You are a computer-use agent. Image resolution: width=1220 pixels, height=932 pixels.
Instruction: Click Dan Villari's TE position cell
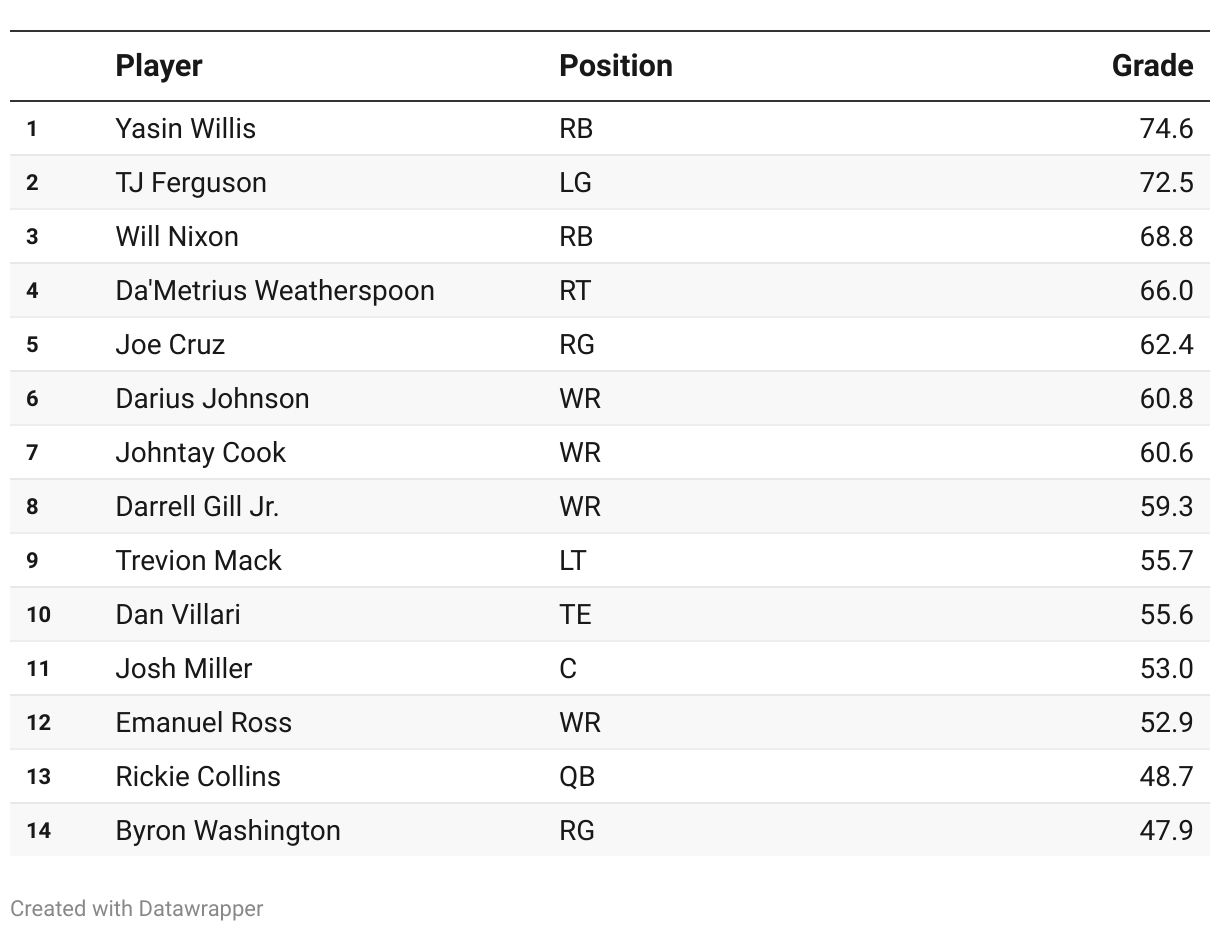pyautogui.click(x=575, y=615)
